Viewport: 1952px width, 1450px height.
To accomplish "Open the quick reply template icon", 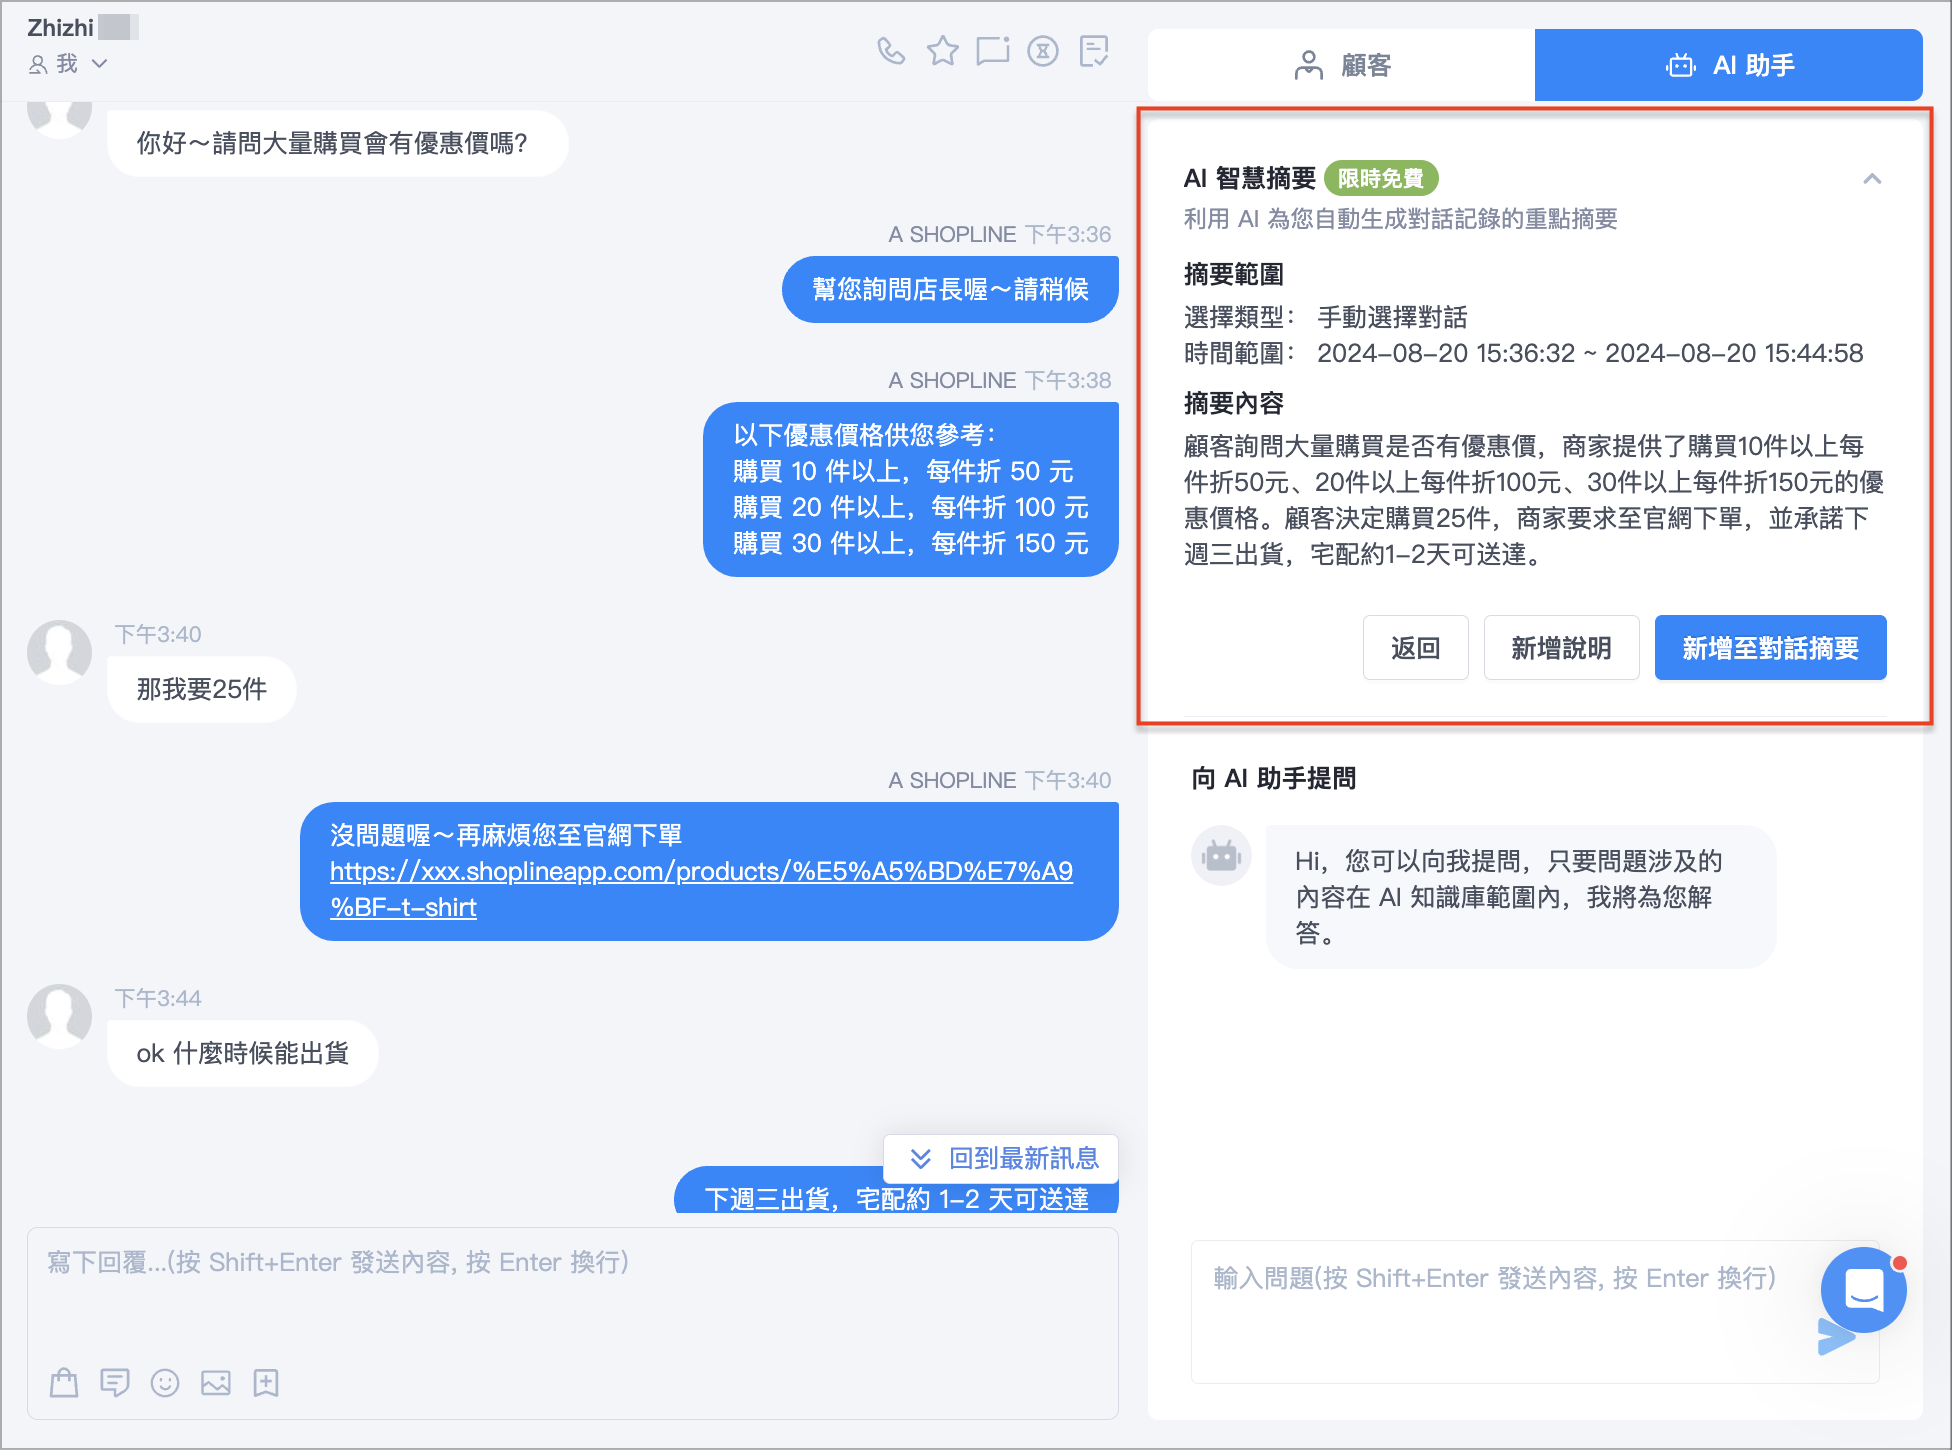I will [115, 1383].
